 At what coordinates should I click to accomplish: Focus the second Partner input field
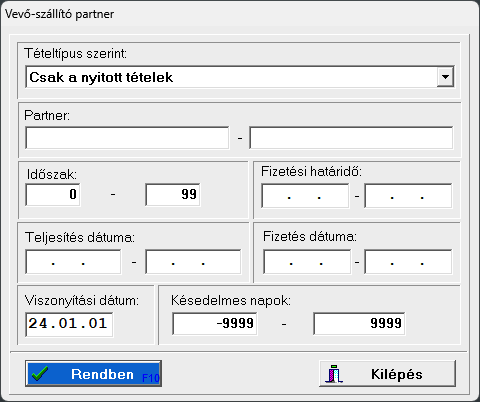pos(351,138)
